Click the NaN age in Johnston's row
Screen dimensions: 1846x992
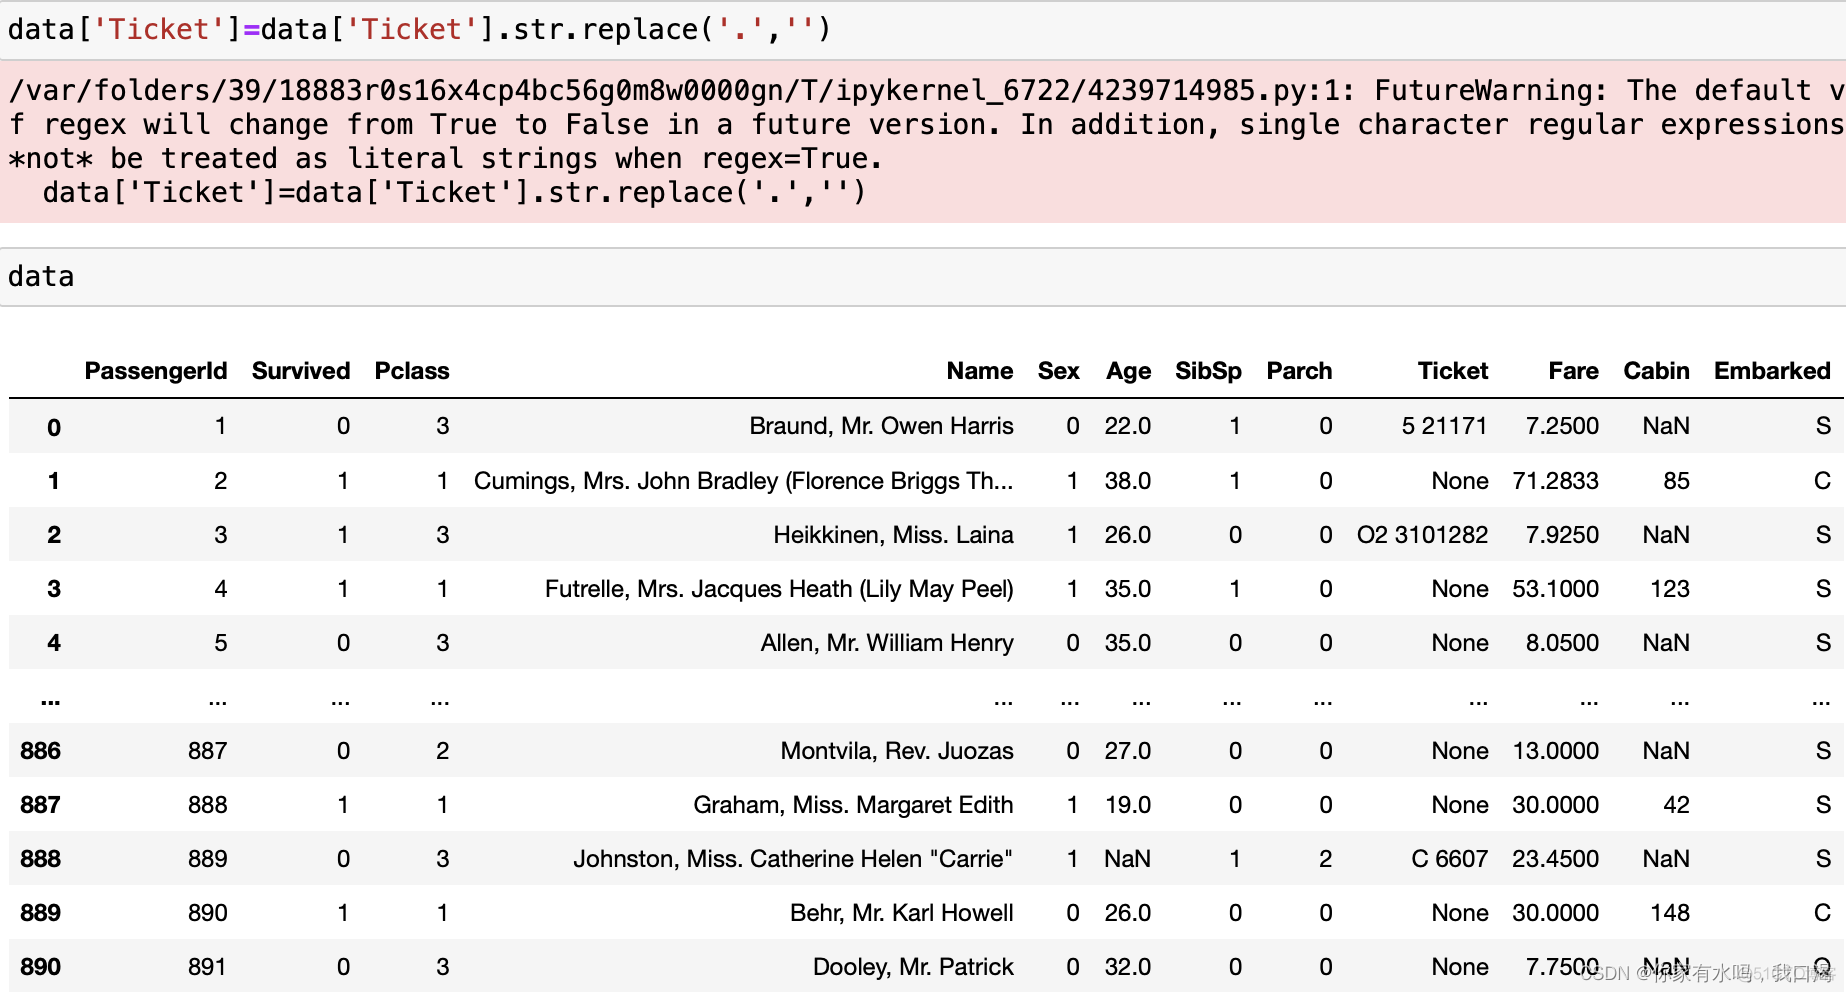[x=1127, y=859]
